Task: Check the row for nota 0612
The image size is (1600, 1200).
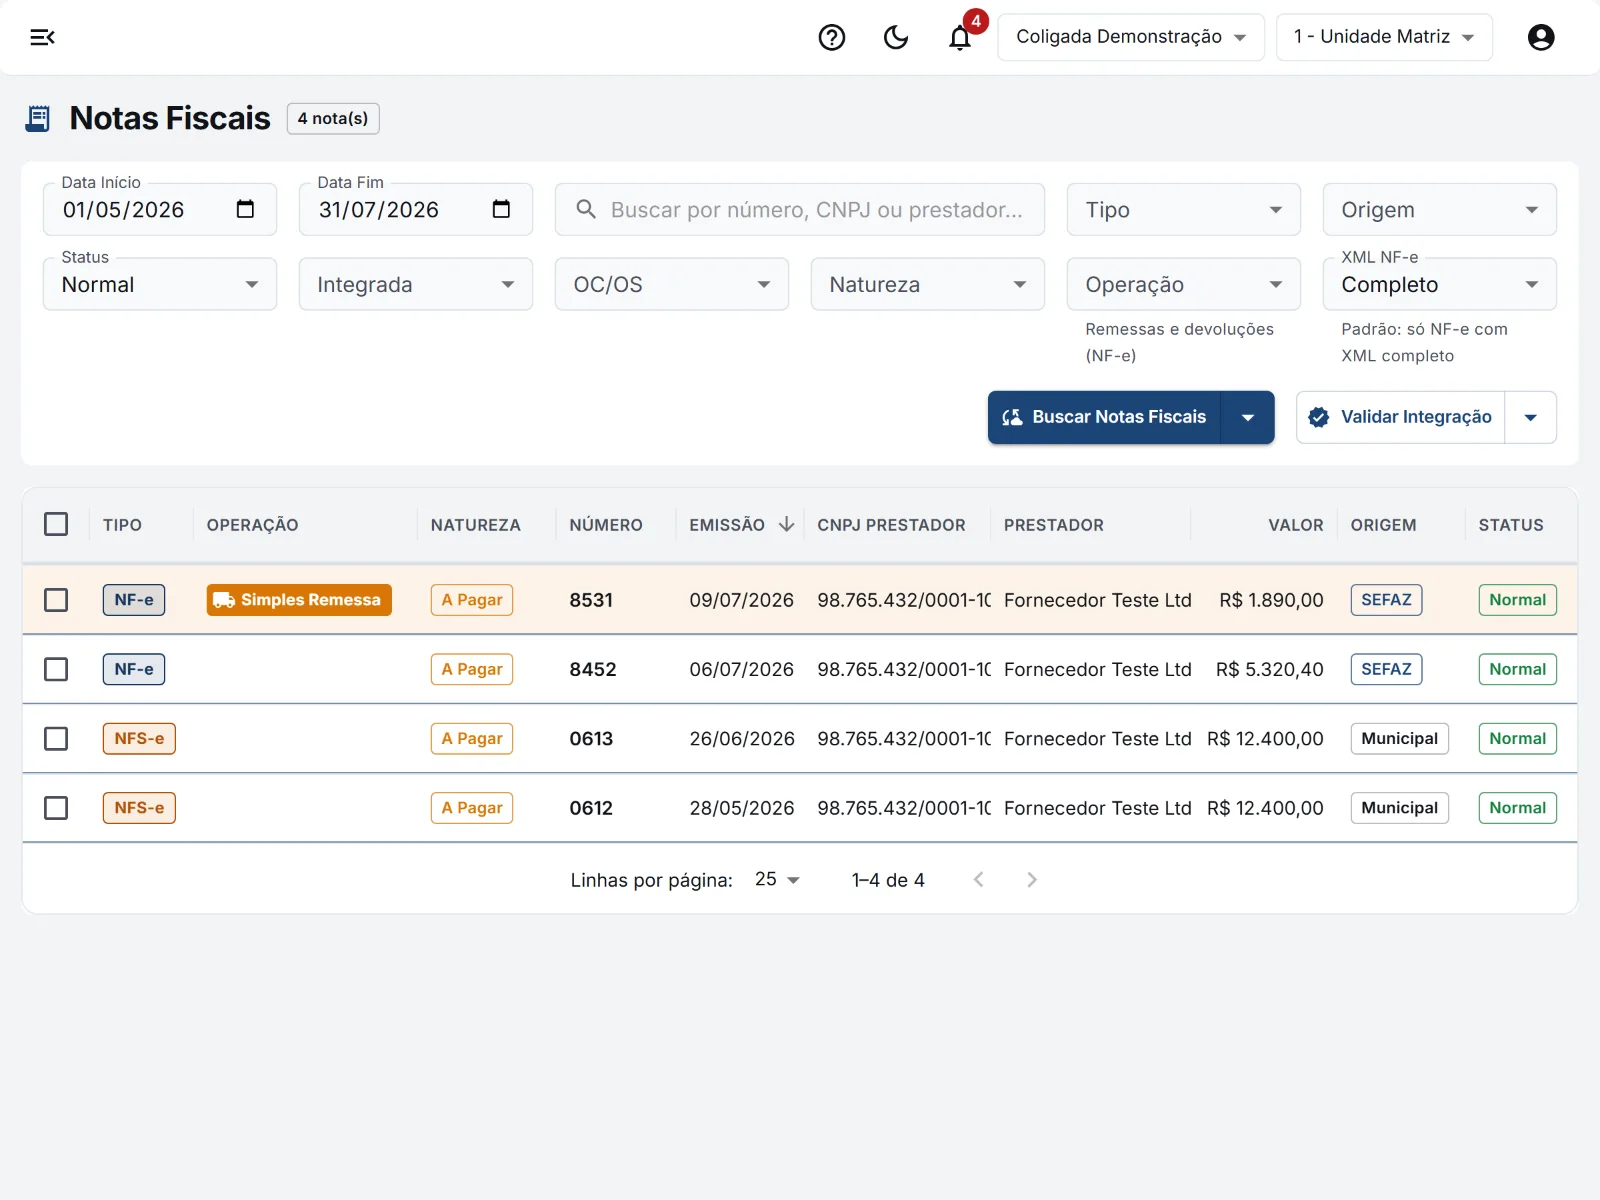Action: [56, 808]
